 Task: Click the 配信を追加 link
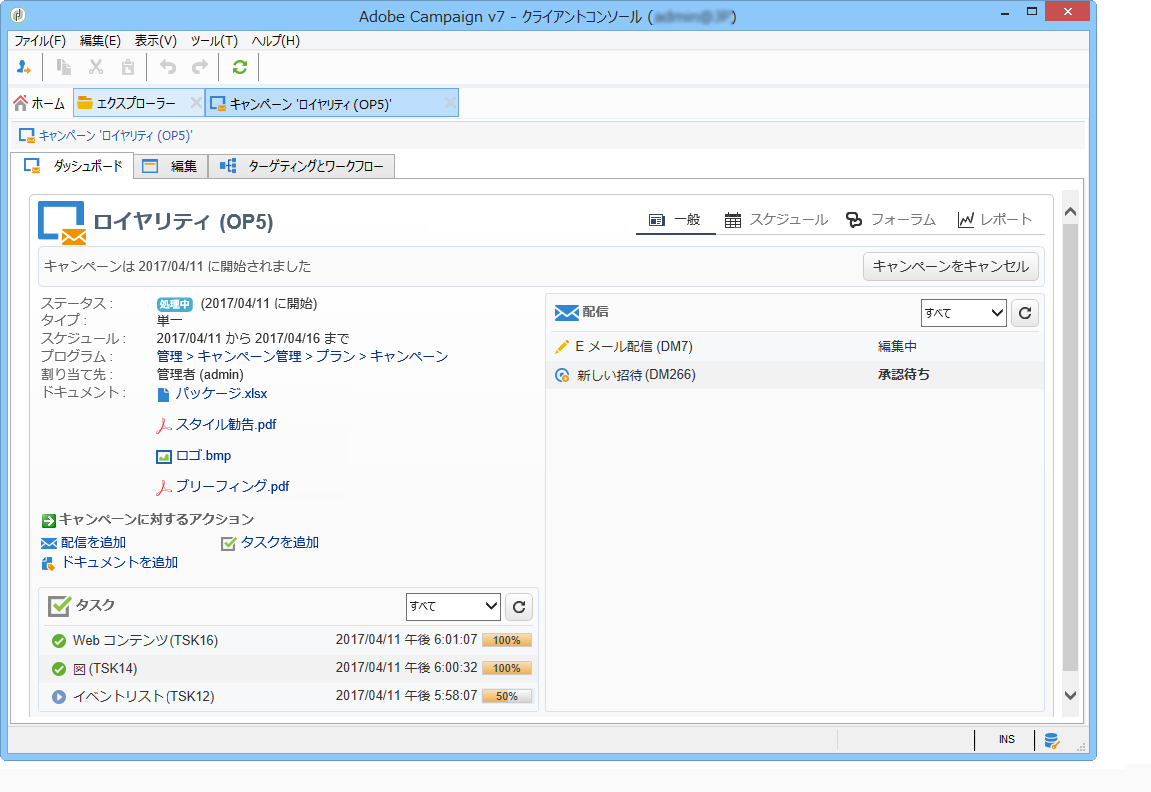point(93,542)
